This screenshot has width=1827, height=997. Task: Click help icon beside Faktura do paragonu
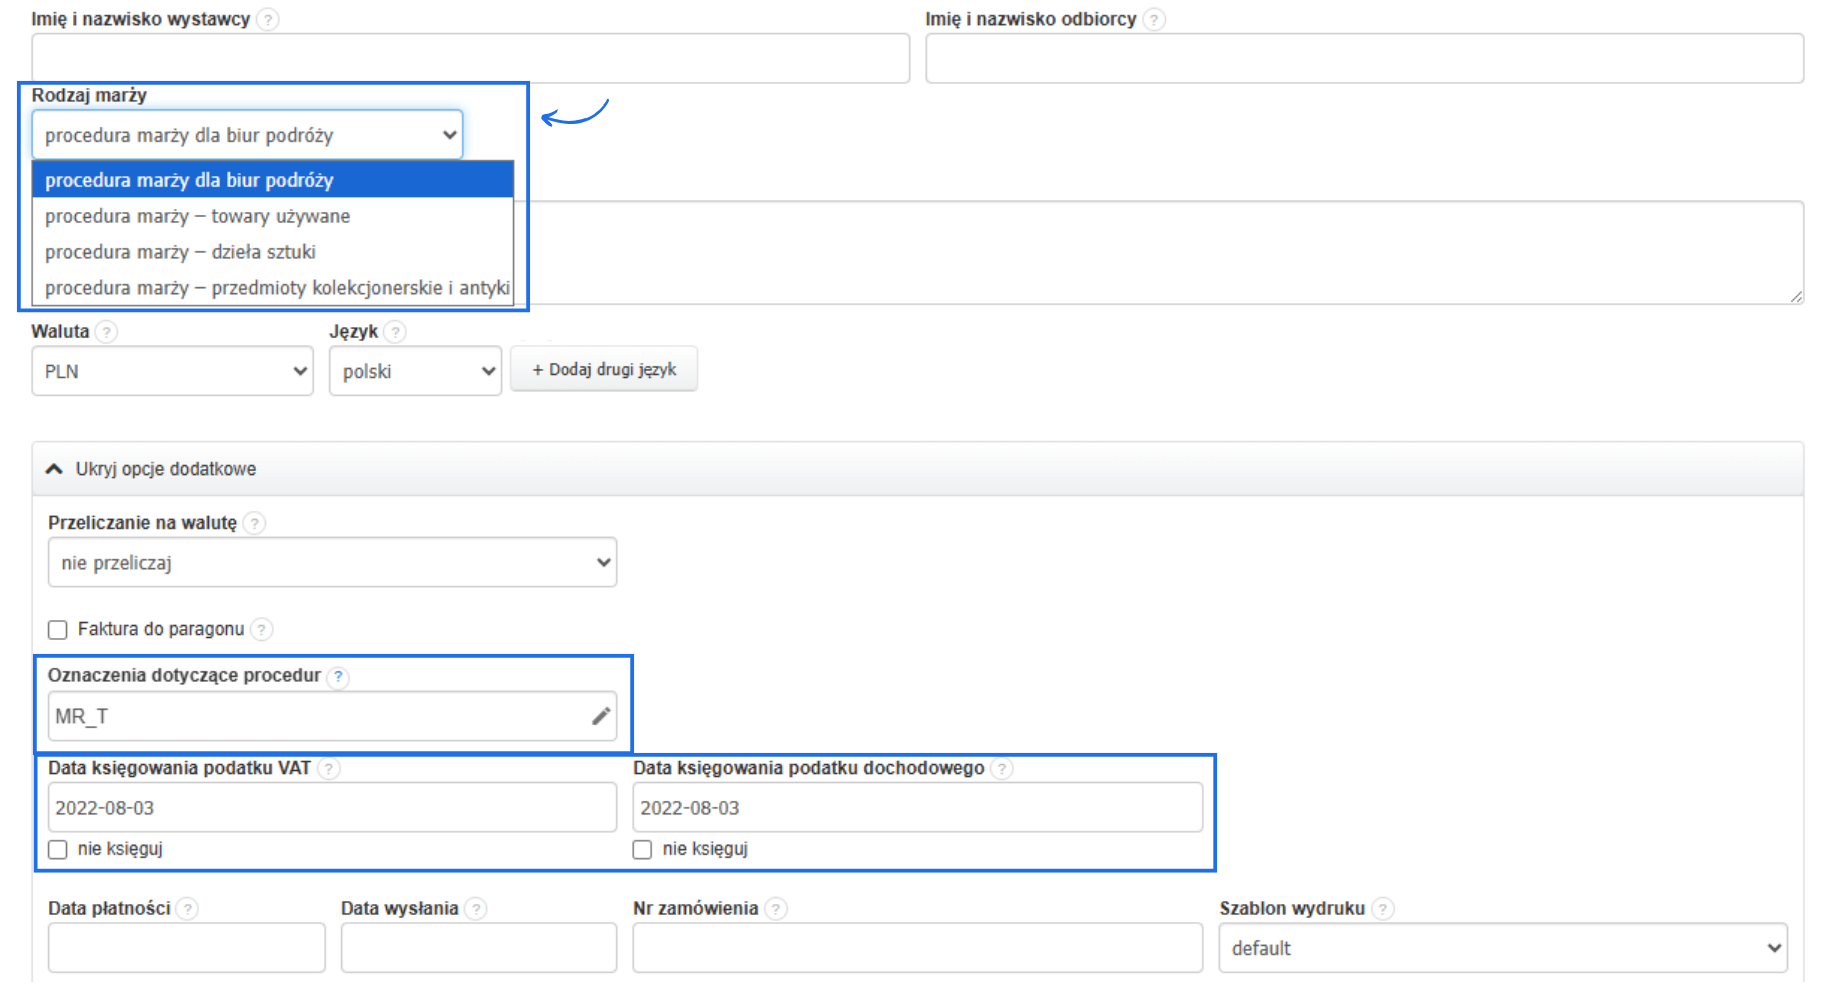tap(261, 629)
